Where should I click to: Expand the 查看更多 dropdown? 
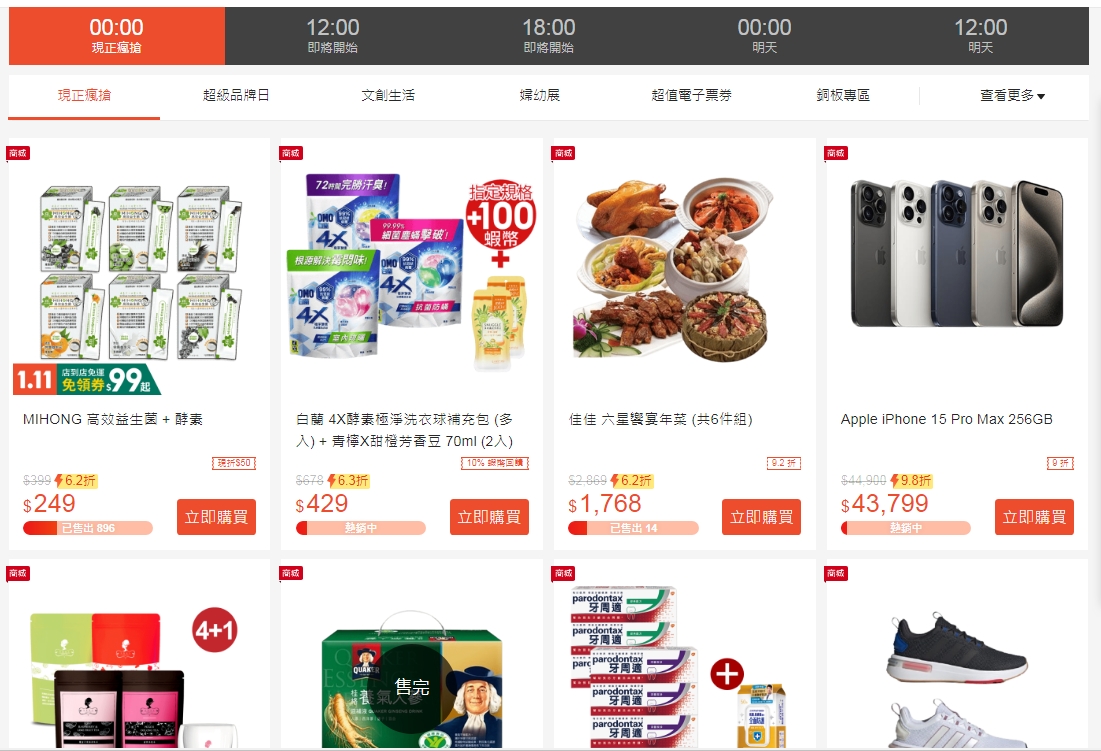pyautogui.click(x=1012, y=95)
